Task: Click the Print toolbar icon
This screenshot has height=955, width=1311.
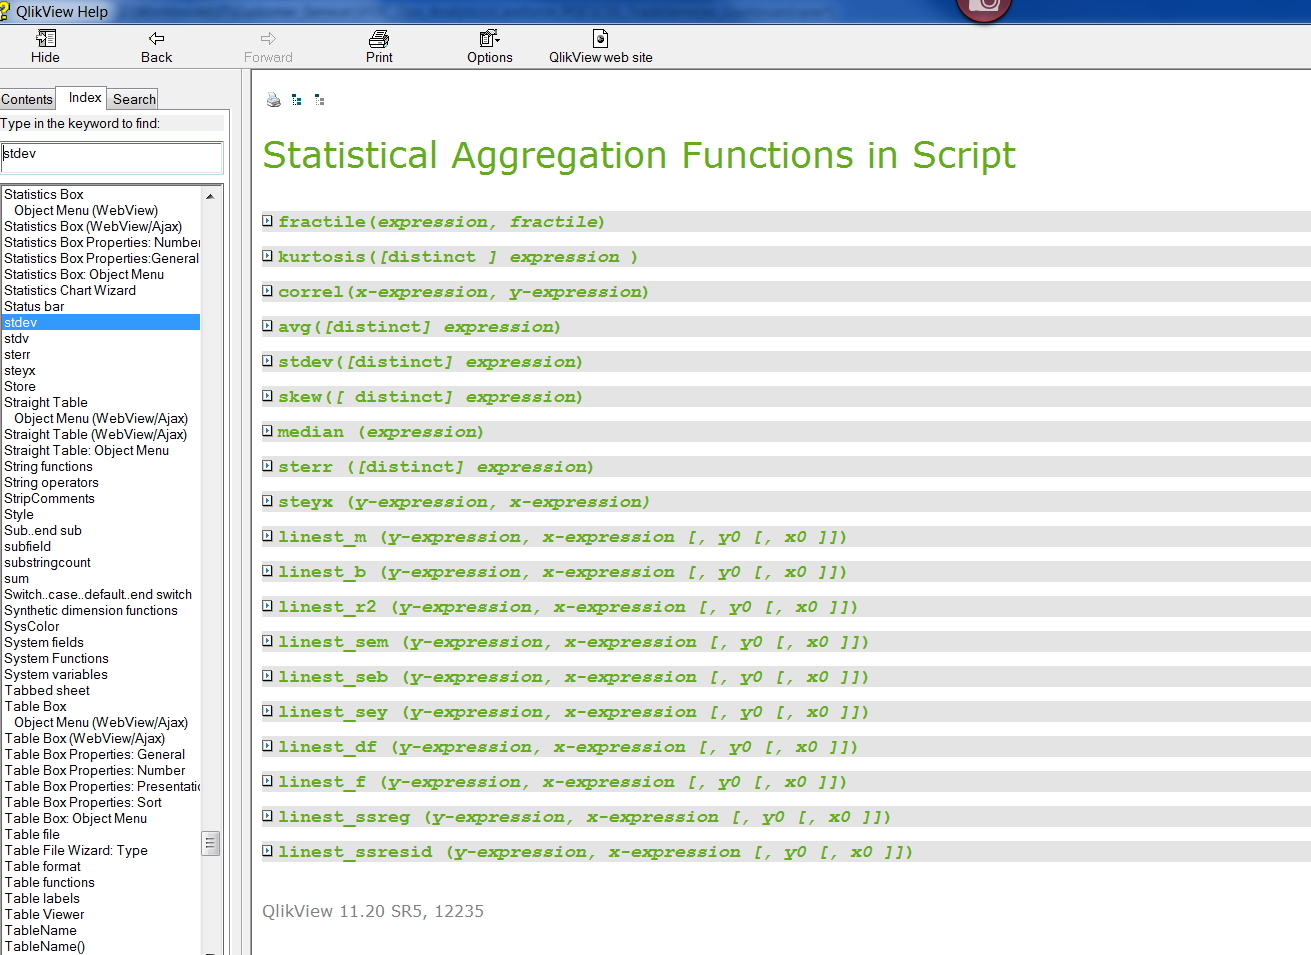Action: click(x=379, y=39)
